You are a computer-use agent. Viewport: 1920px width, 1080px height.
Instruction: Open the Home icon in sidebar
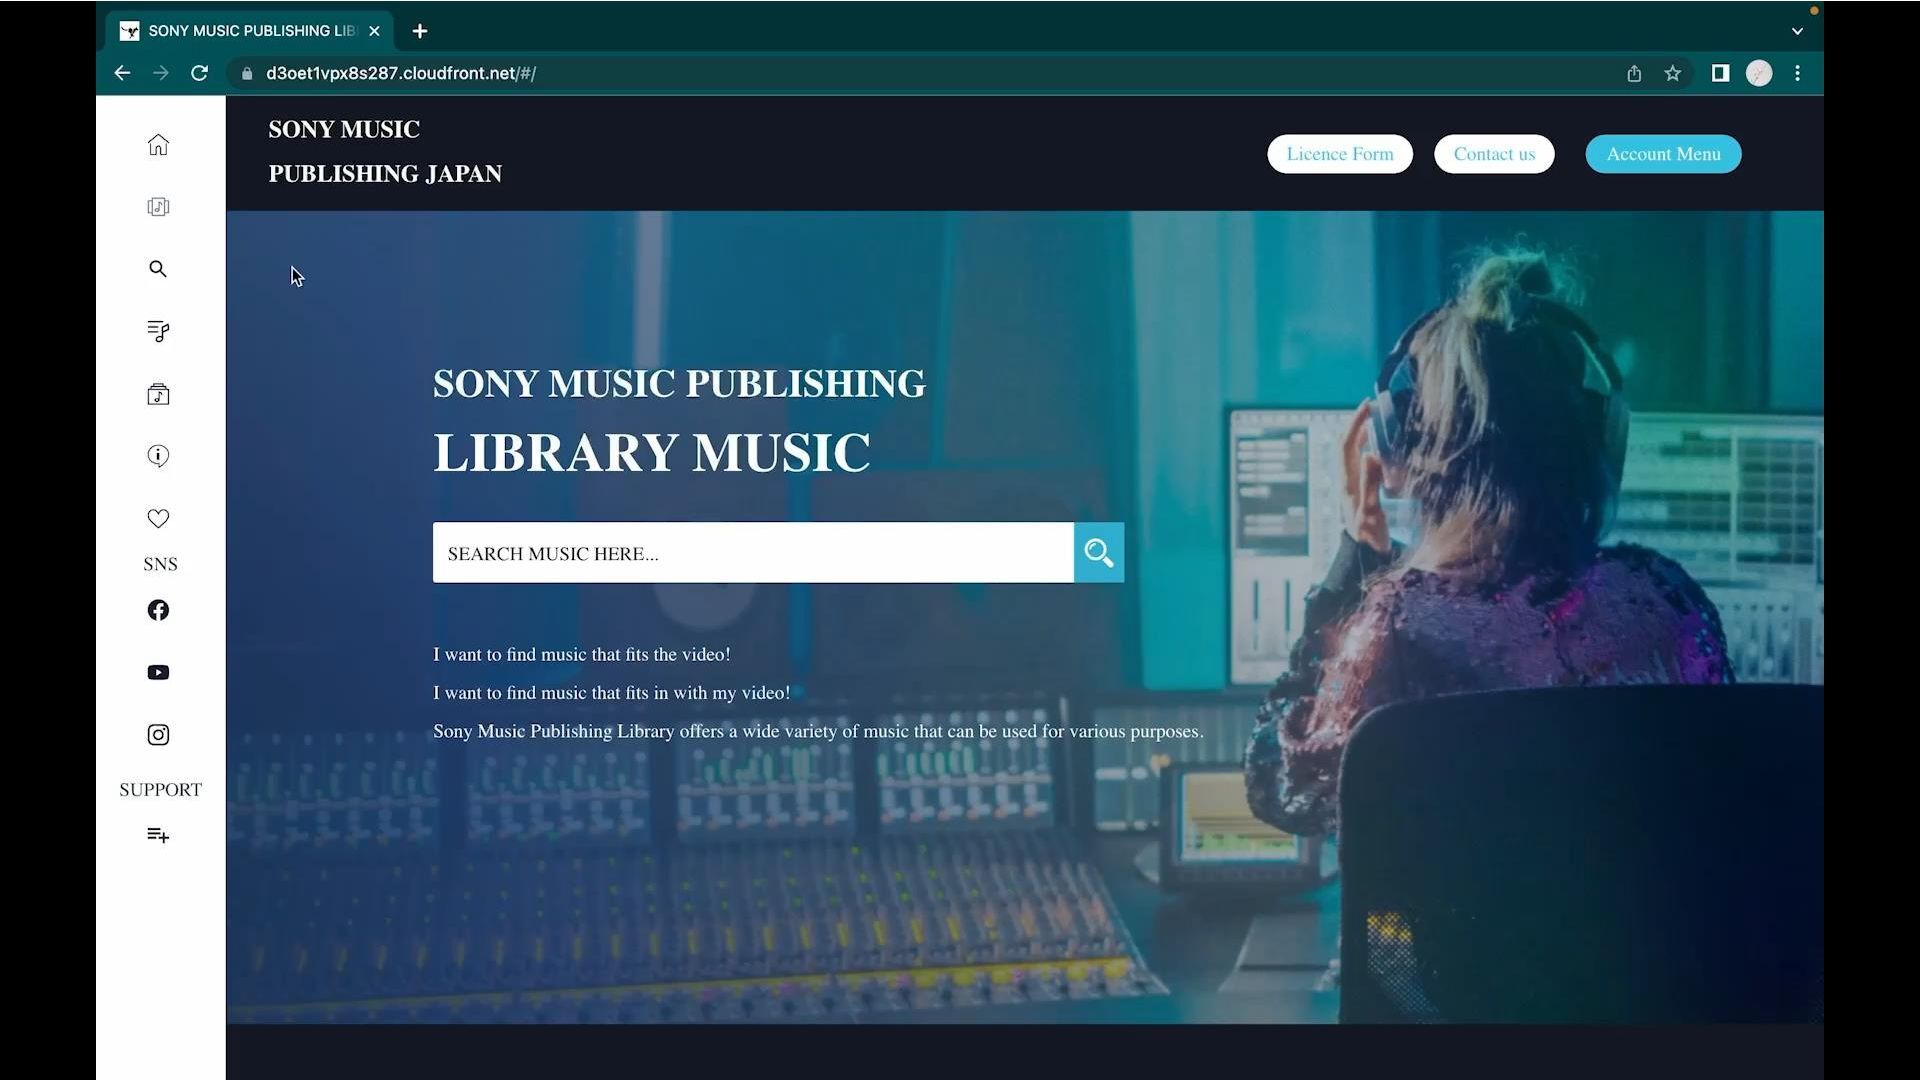point(158,145)
